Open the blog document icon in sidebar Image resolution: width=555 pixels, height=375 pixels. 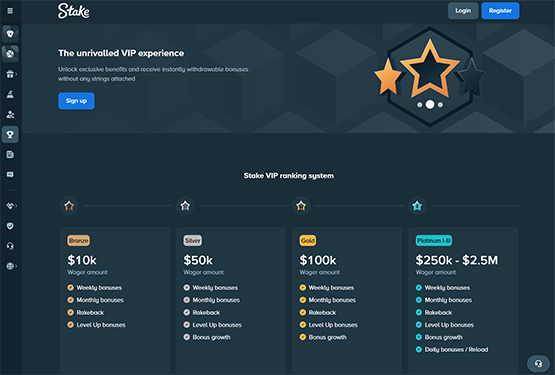pos(10,154)
